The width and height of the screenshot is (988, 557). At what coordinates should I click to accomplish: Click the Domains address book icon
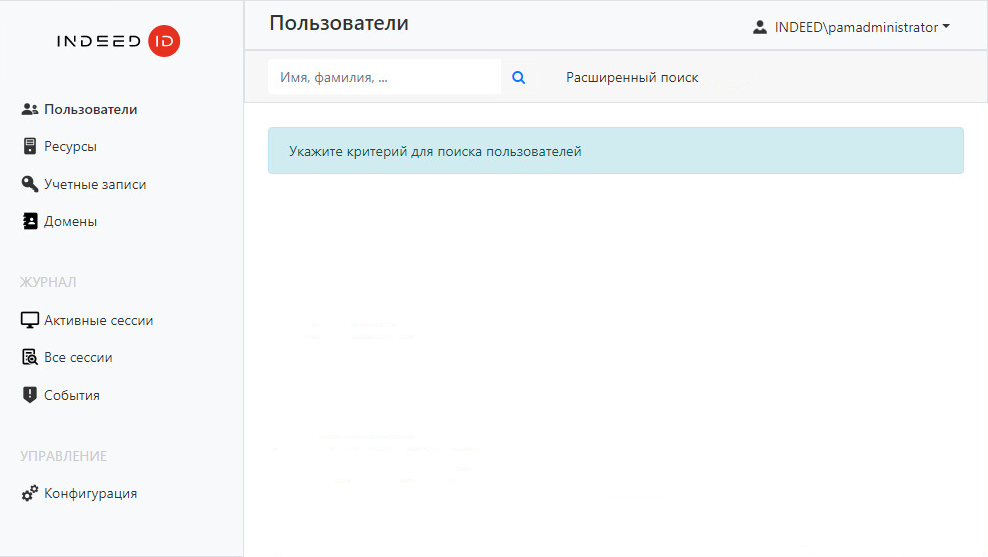(29, 221)
